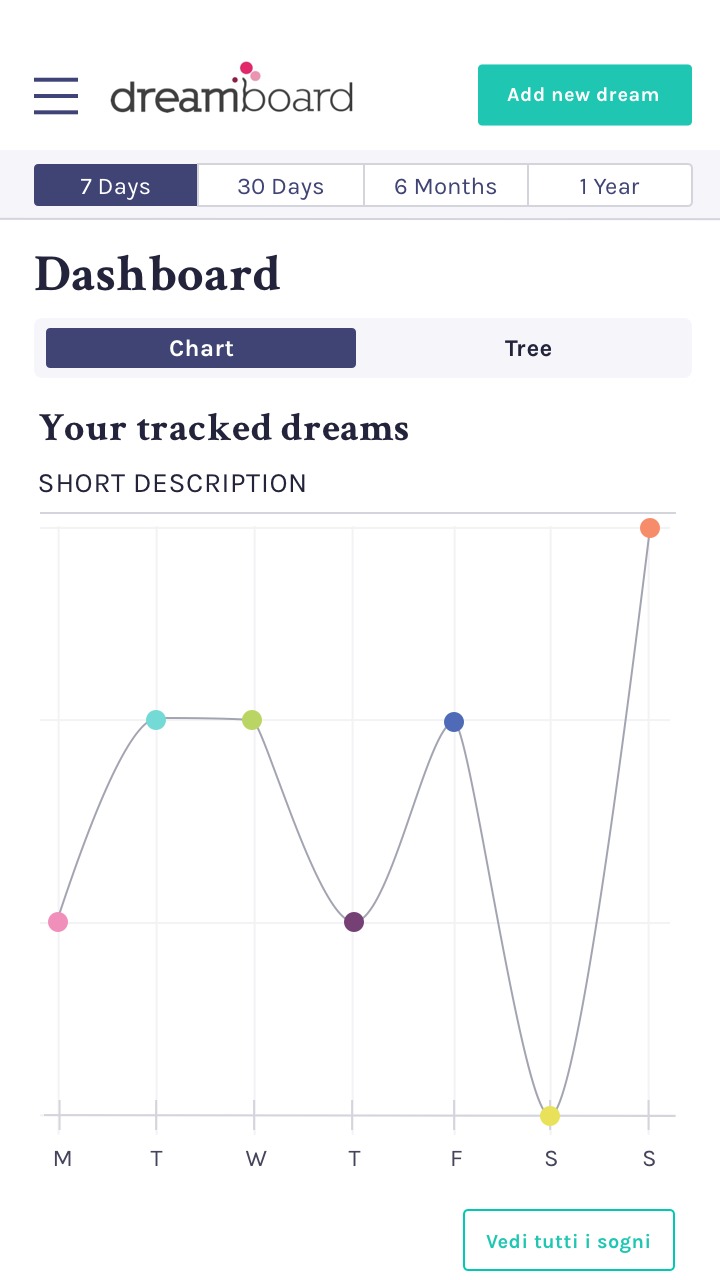Screen dimensions: 720x1280
Task: Open the hamburger menu icon
Action: coord(56,96)
